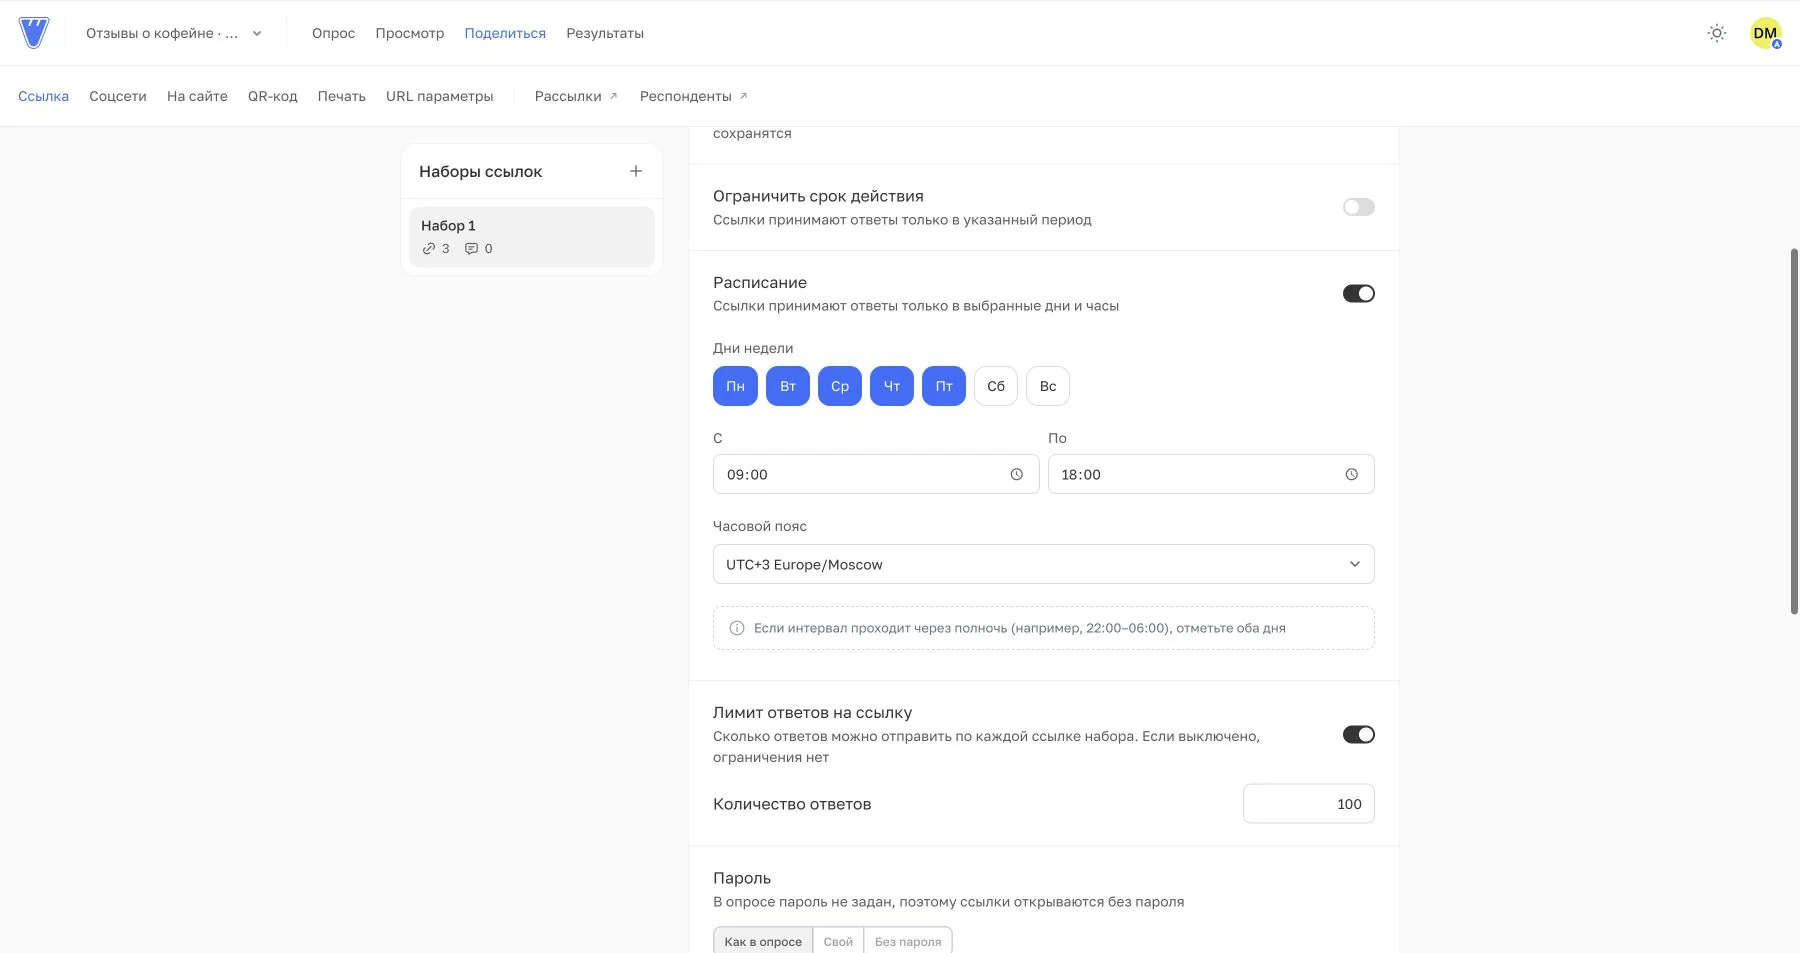Open Часовой пояс UTC+3 Europe/Moscow dropdown
1800x953 pixels.
[1044, 564]
